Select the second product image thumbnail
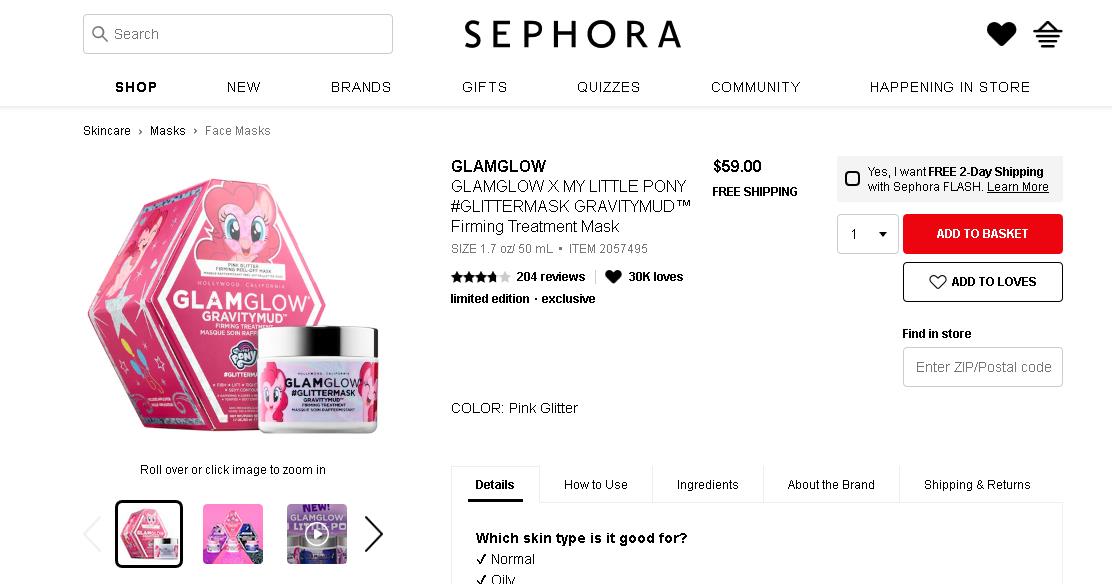This screenshot has height=584, width=1112. coord(233,534)
